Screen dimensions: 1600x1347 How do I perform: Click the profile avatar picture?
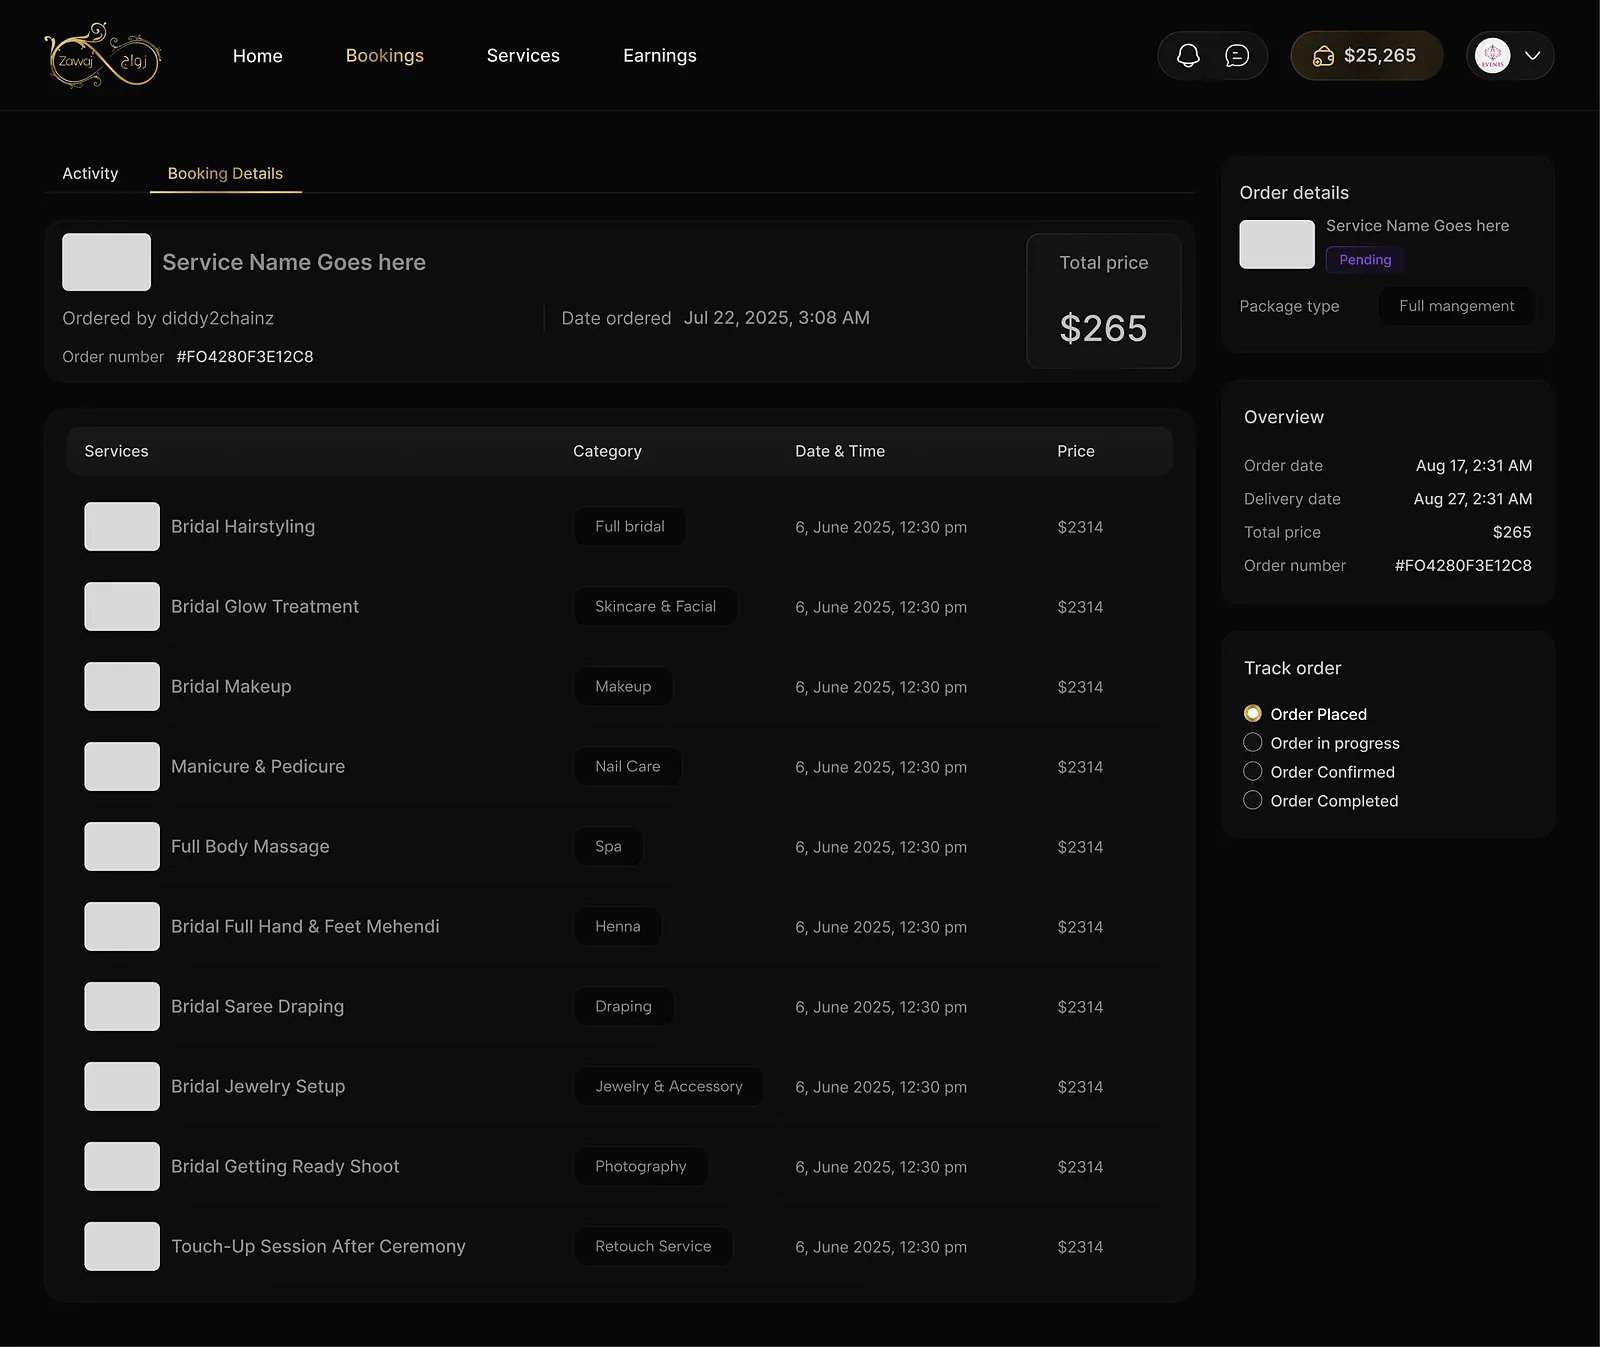[1492, 56]
